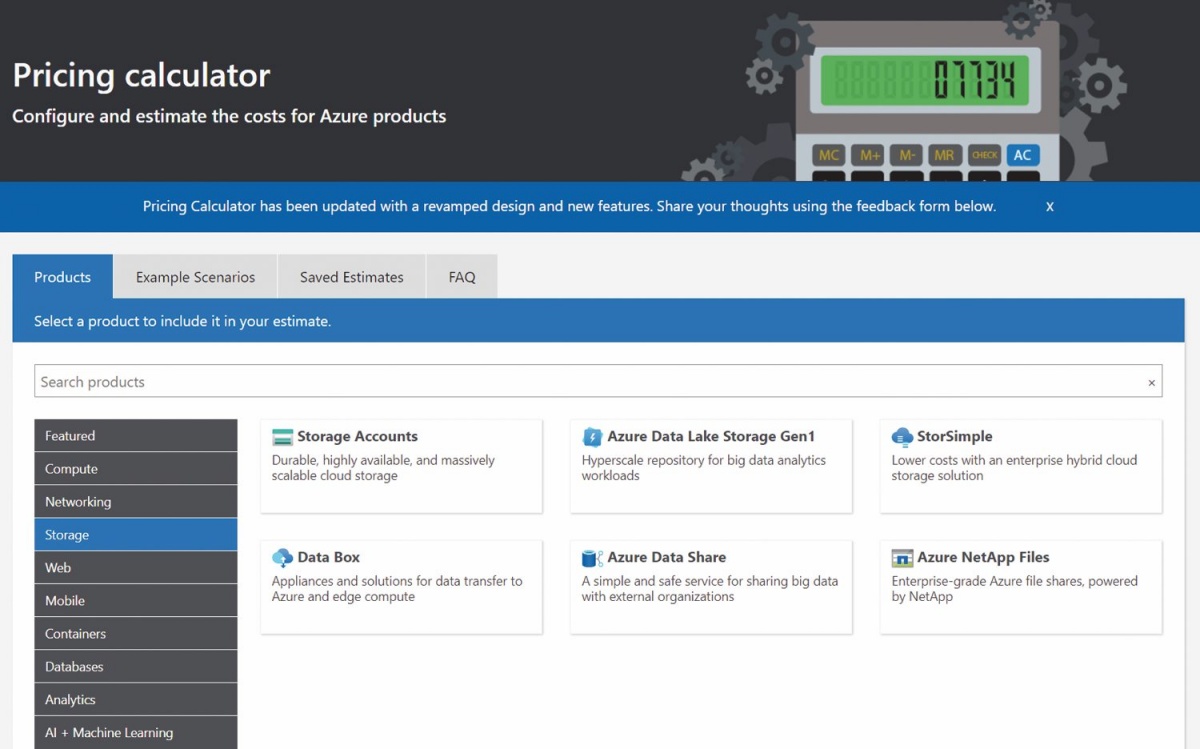Screen dimensions: 1200x749
Task: Select the Analytics category
Action: (x=136, y=700)
